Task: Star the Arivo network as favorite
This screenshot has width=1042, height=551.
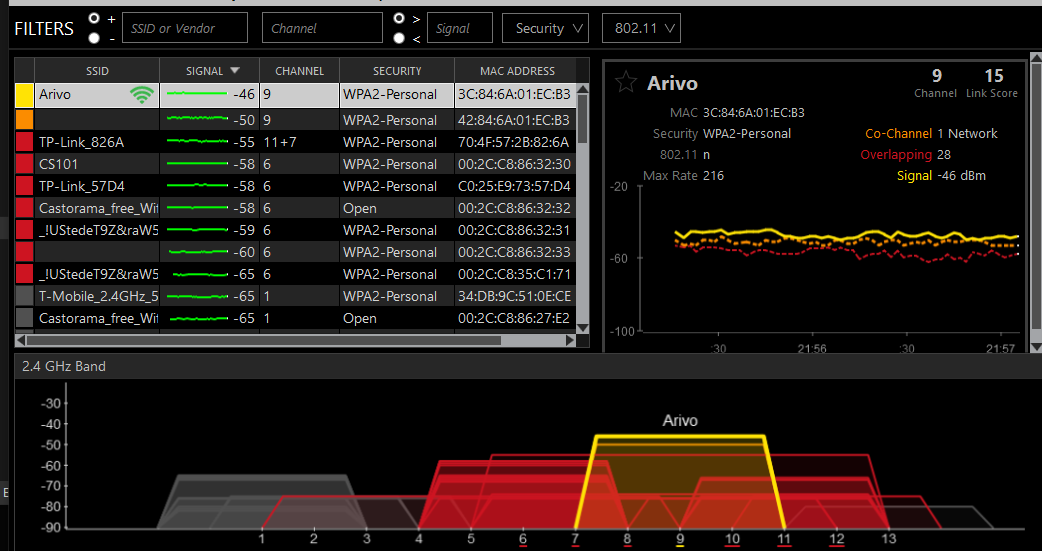Action: click(x=625, y=82)
